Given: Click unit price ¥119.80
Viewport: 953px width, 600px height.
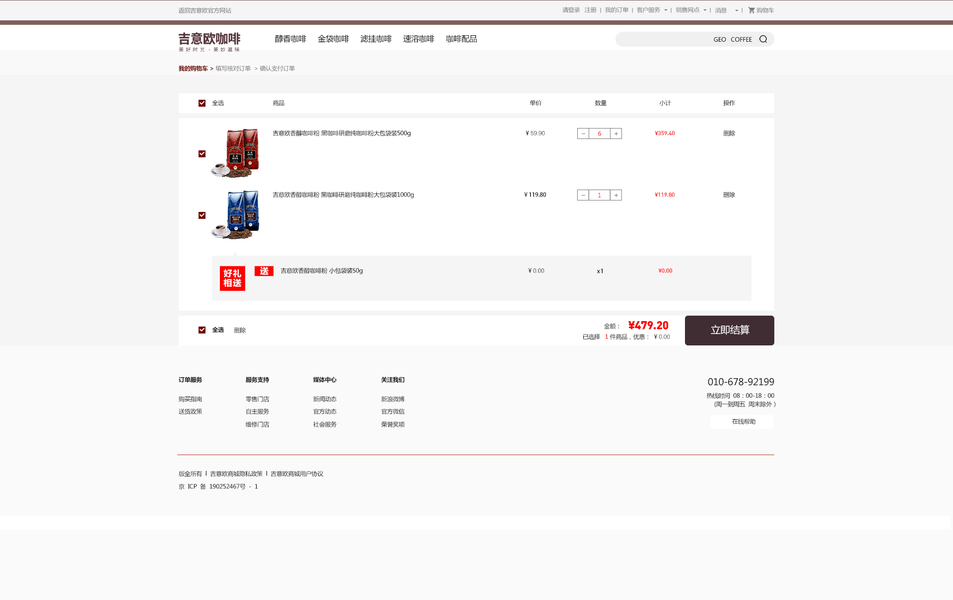Looking at the screenshot, I should click(535, 195).
